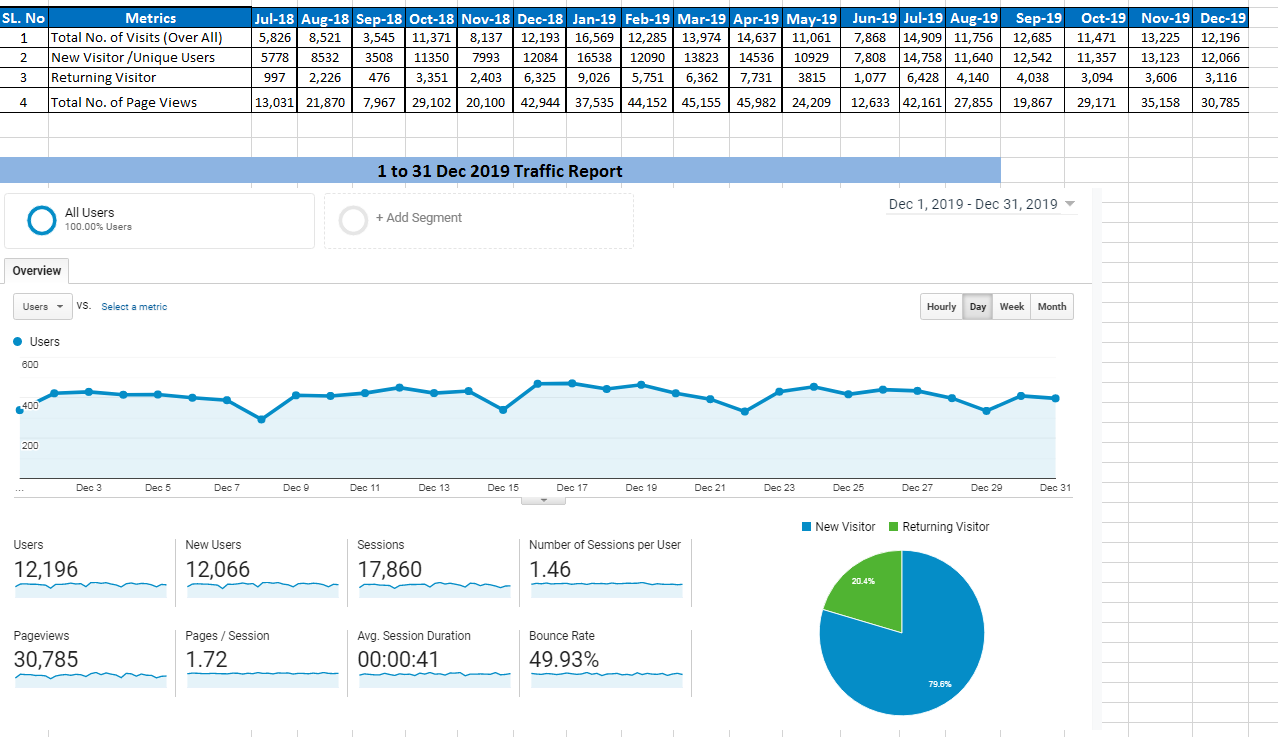Click the New Users sparkline under 12,066
Image resolution: width=1278 pixels, height=737 pixels.
[263, 589]
